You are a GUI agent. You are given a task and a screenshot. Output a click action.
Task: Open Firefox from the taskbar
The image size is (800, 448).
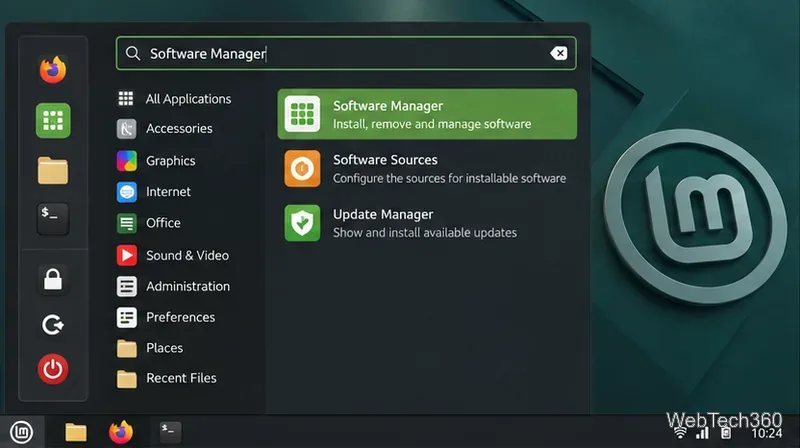[121, 432]
